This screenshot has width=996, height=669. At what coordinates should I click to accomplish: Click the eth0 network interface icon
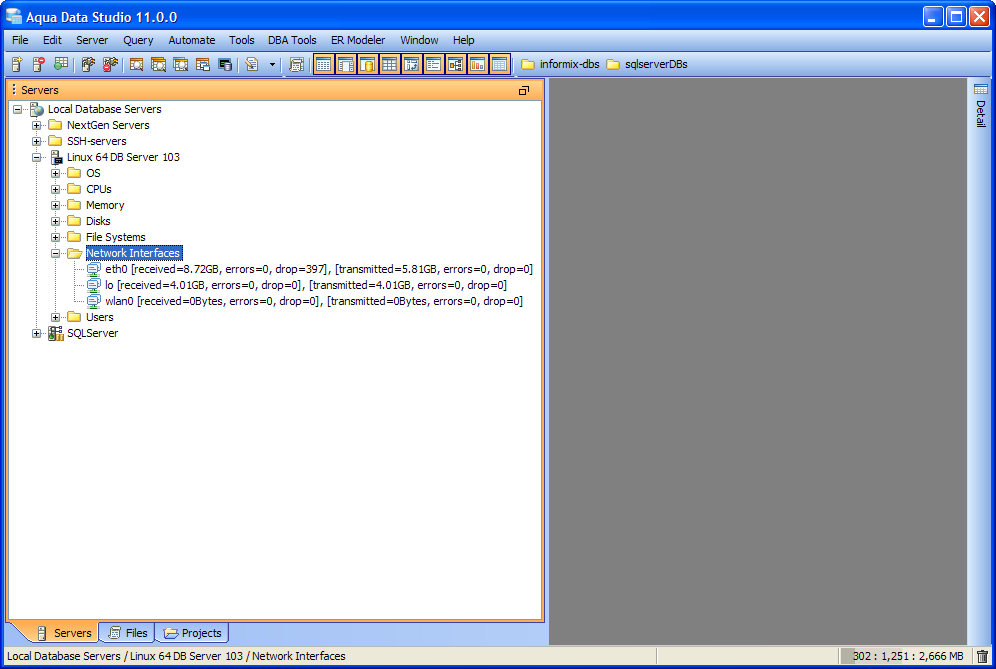pyautogui.click(x=94, y=269)
